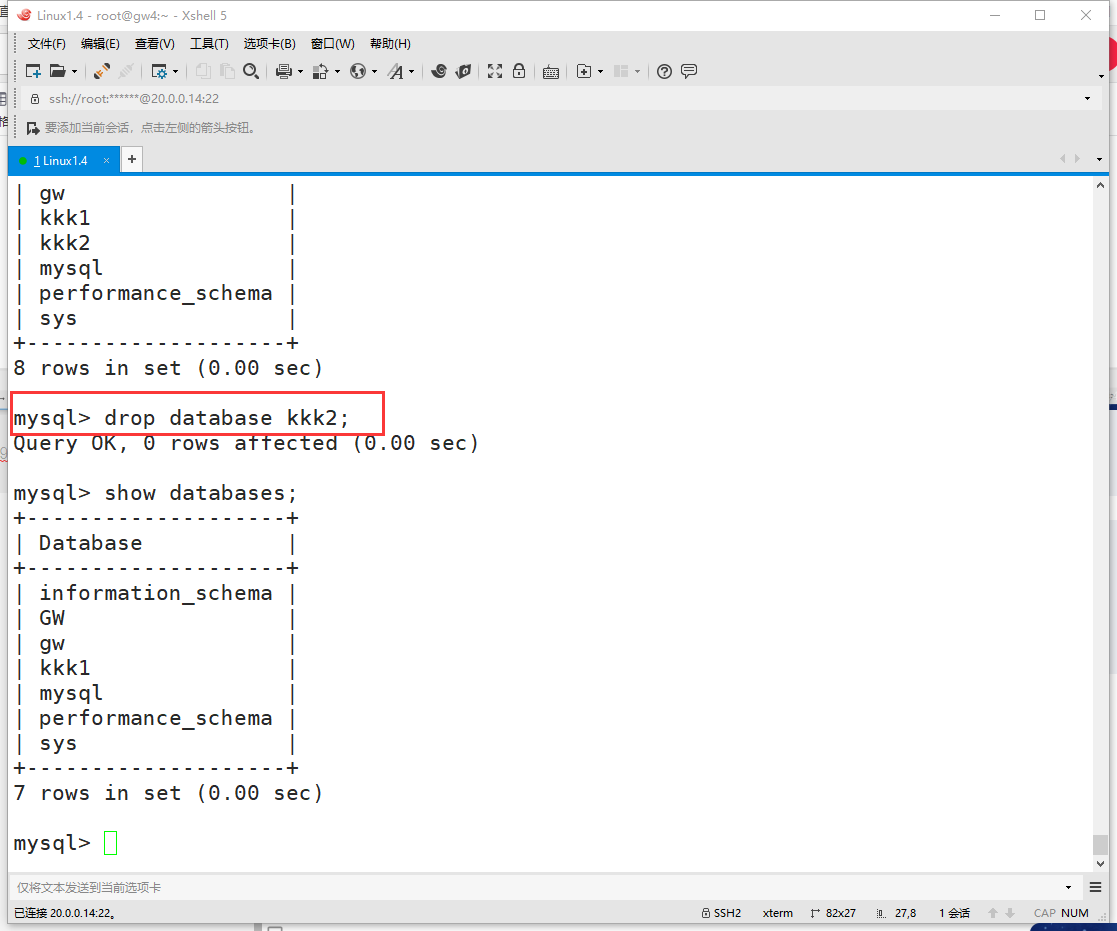Open the toolbar options overflow arrow
Image resolution: width=1117 pixels, height=931 pixels.
[x=1101, y=76]
